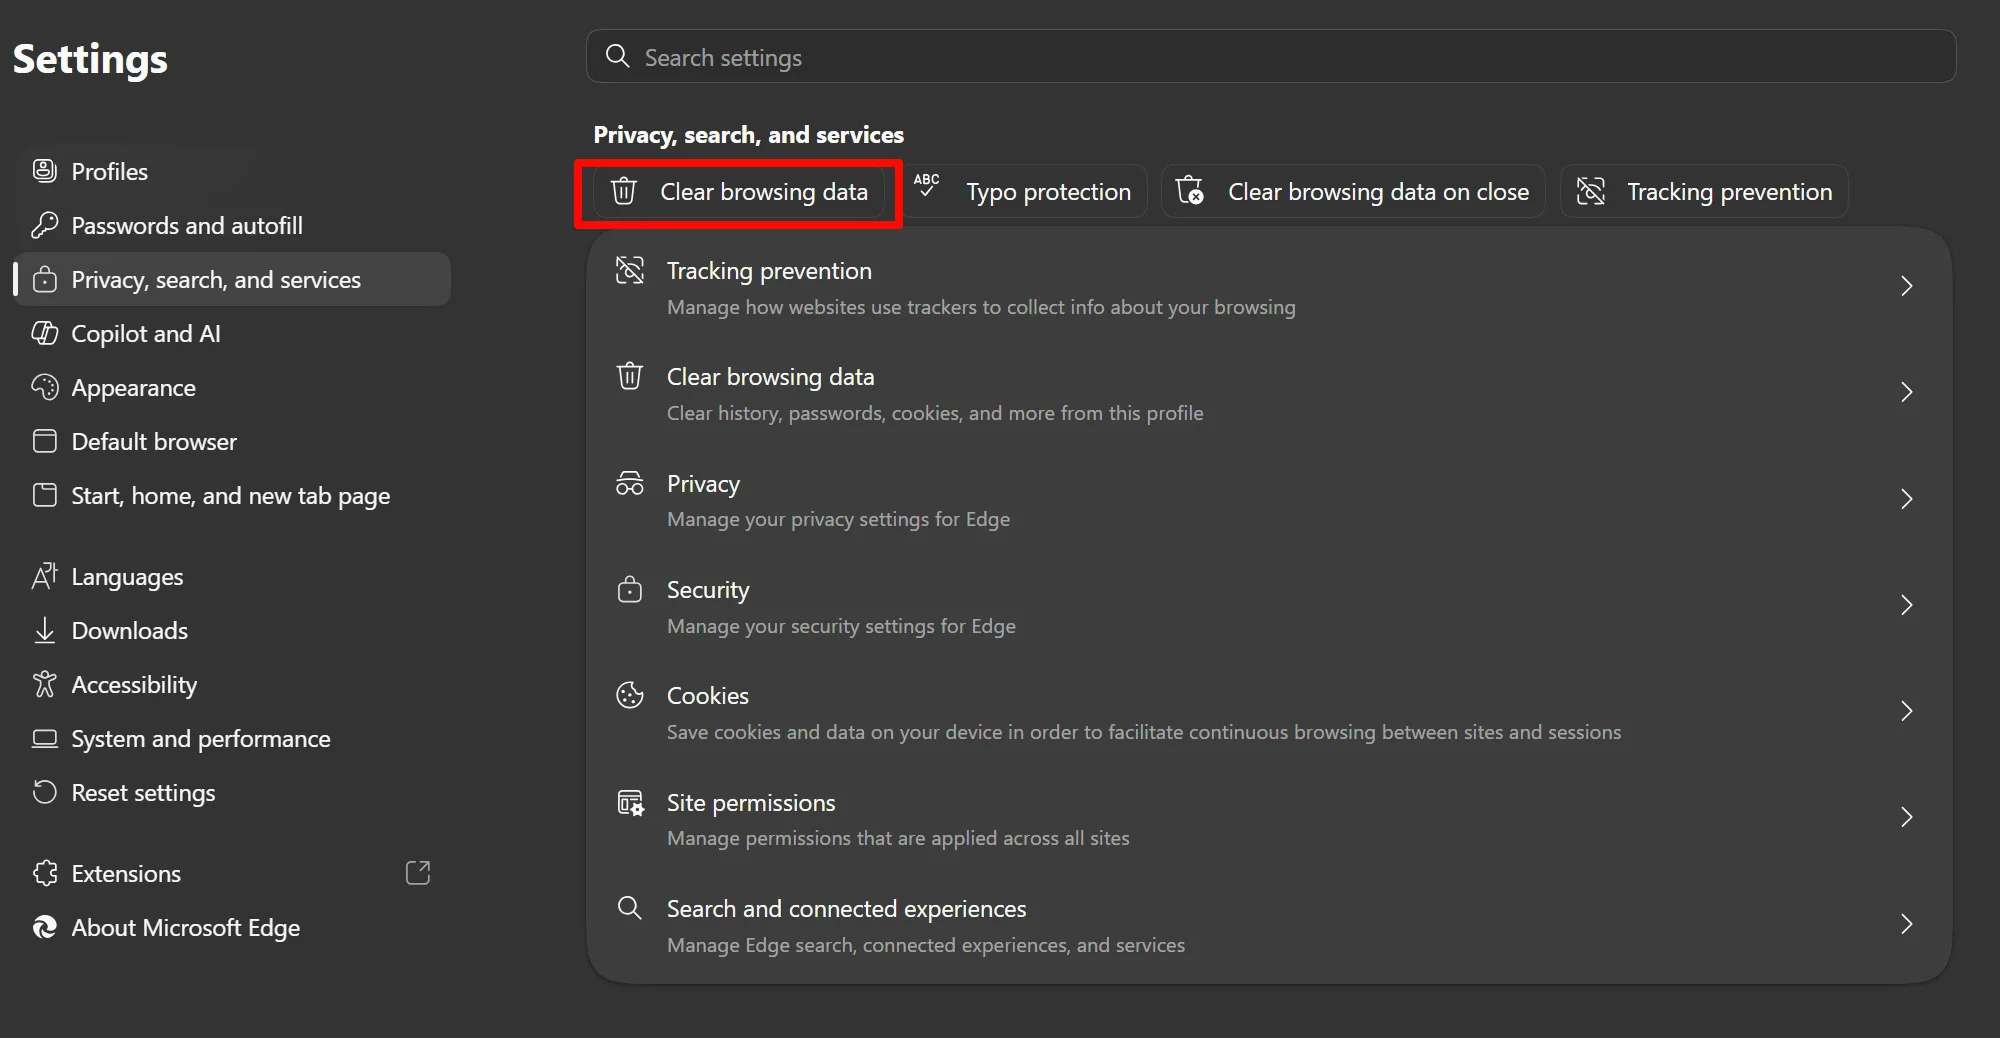Click the Tracking prevention quick button
The width and height of the screenshot is (2000, 1038).
(x=1704, y=191)
